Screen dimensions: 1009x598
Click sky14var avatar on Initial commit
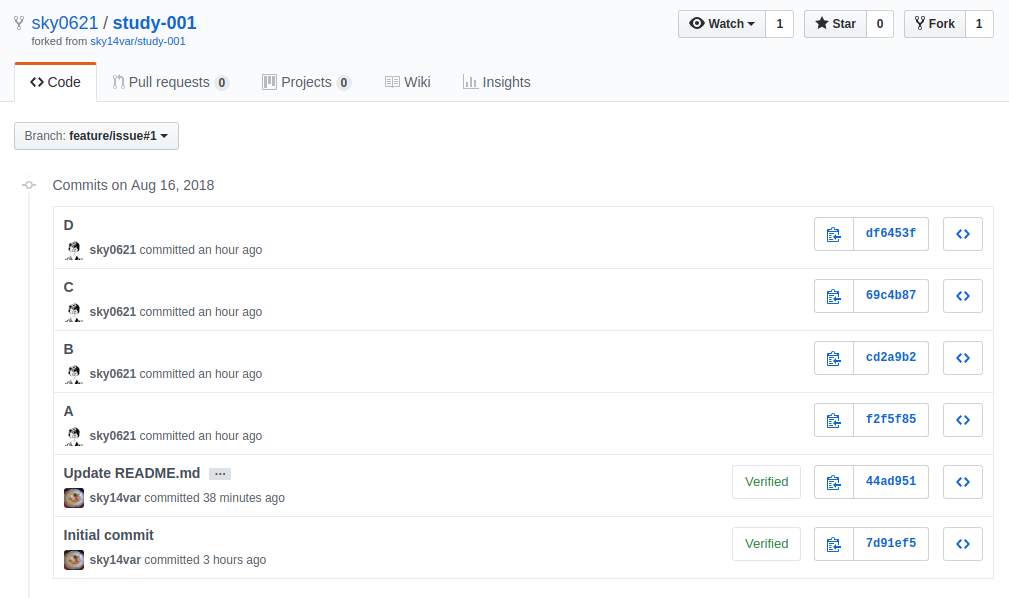click(74, 560)
